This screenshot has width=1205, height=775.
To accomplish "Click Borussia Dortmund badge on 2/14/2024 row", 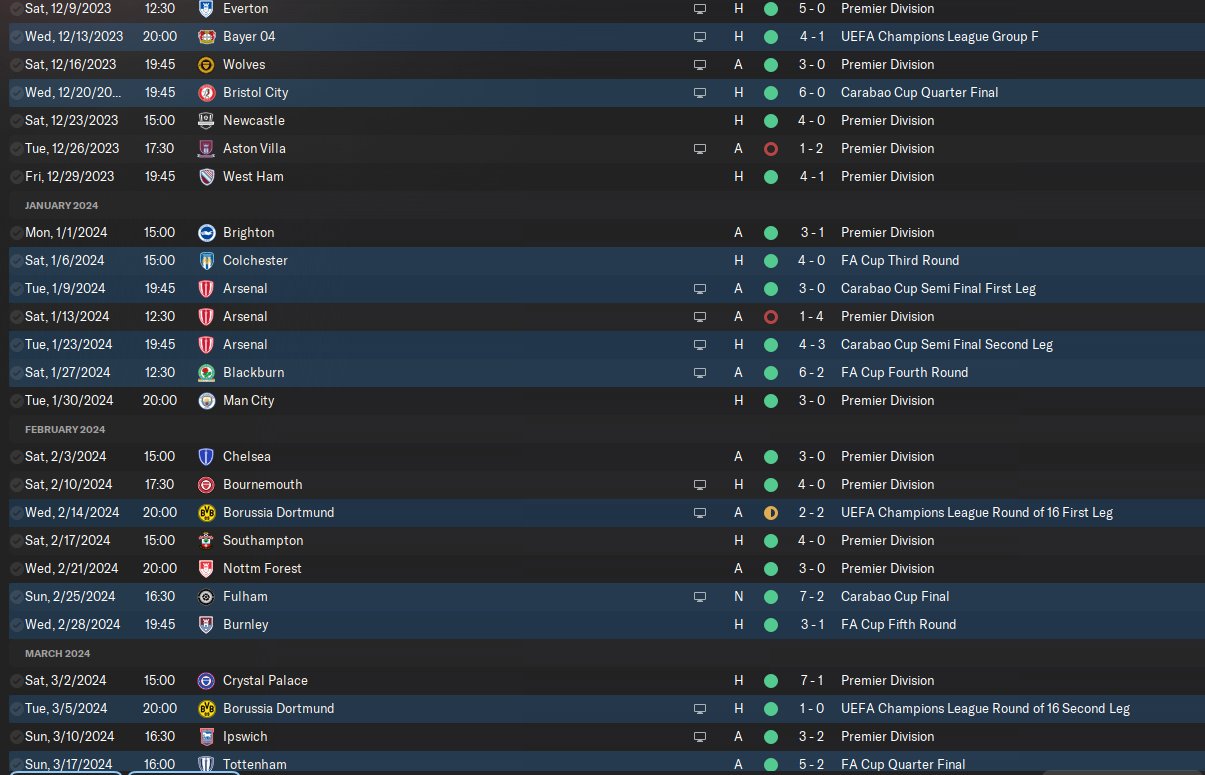I will pyautogui.click(x=207, y=512).
